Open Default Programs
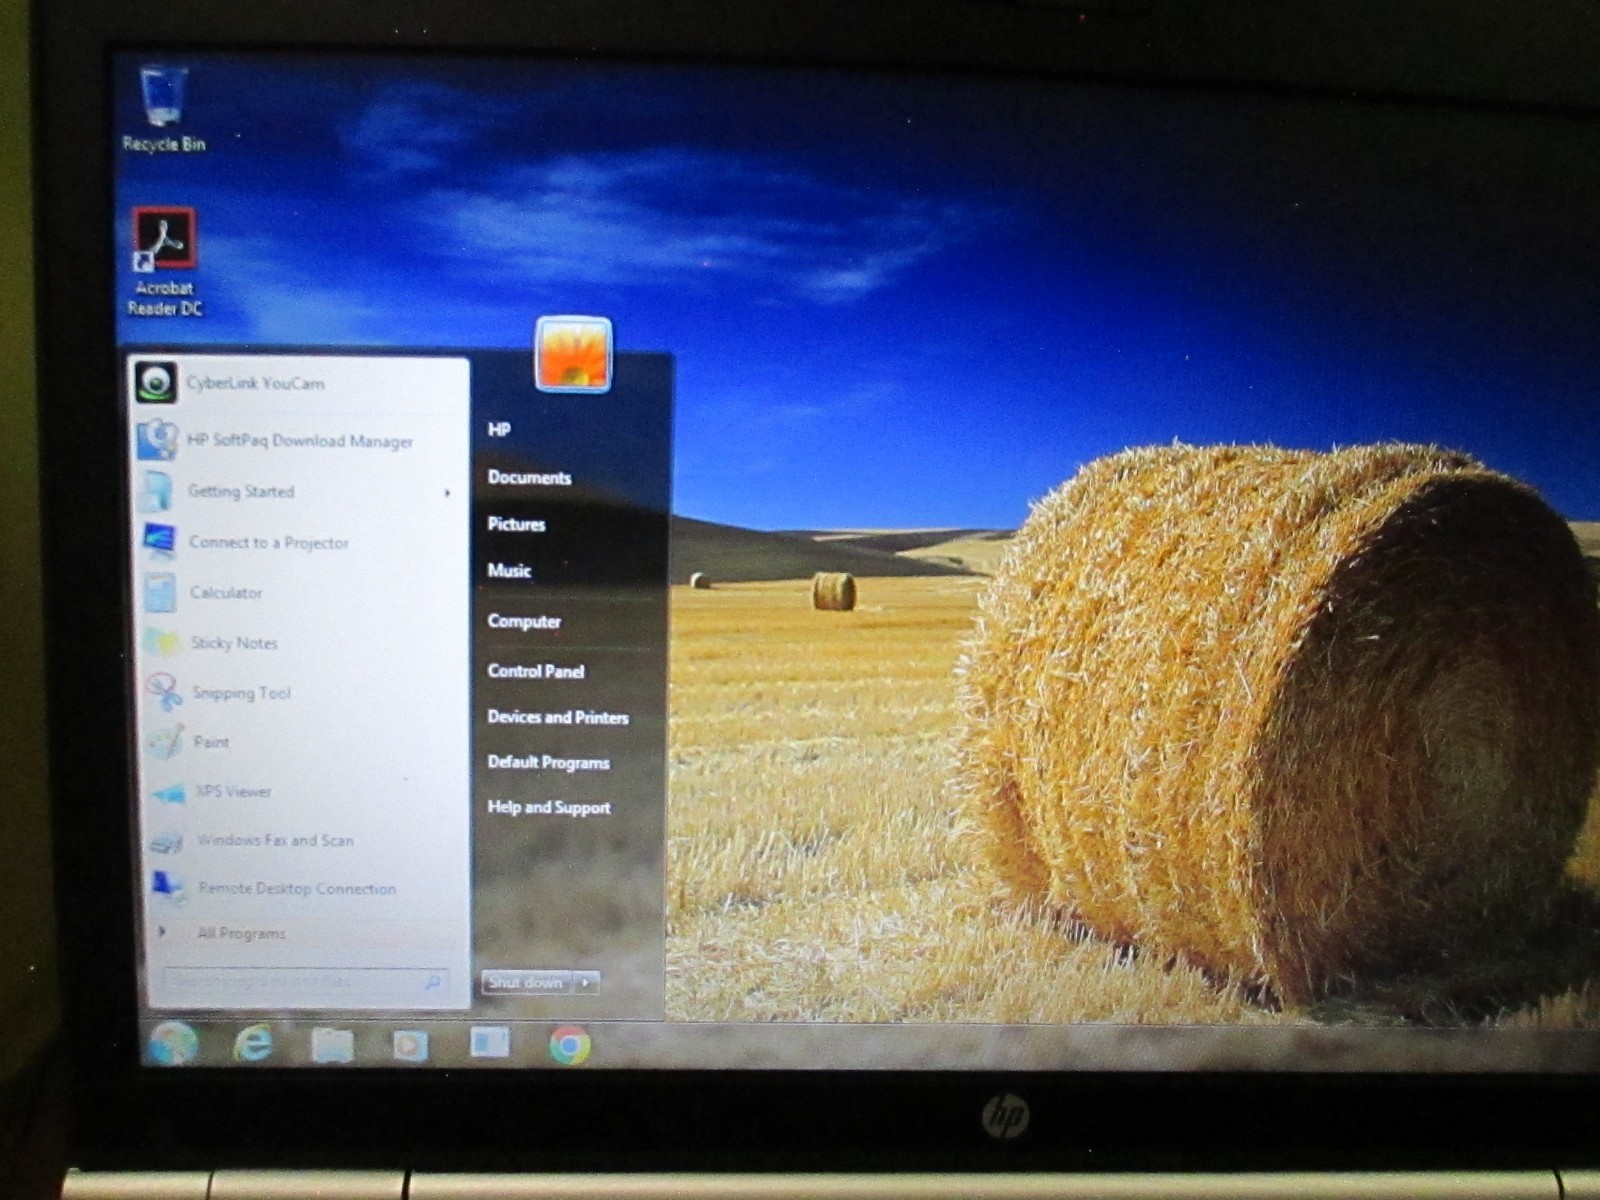The width and height of the screenshot is (1600, 1200). click(548, 762)
